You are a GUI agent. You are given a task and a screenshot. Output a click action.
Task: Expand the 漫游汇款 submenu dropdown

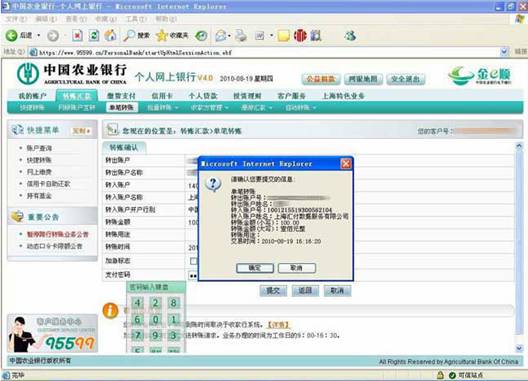click(270, 108)
